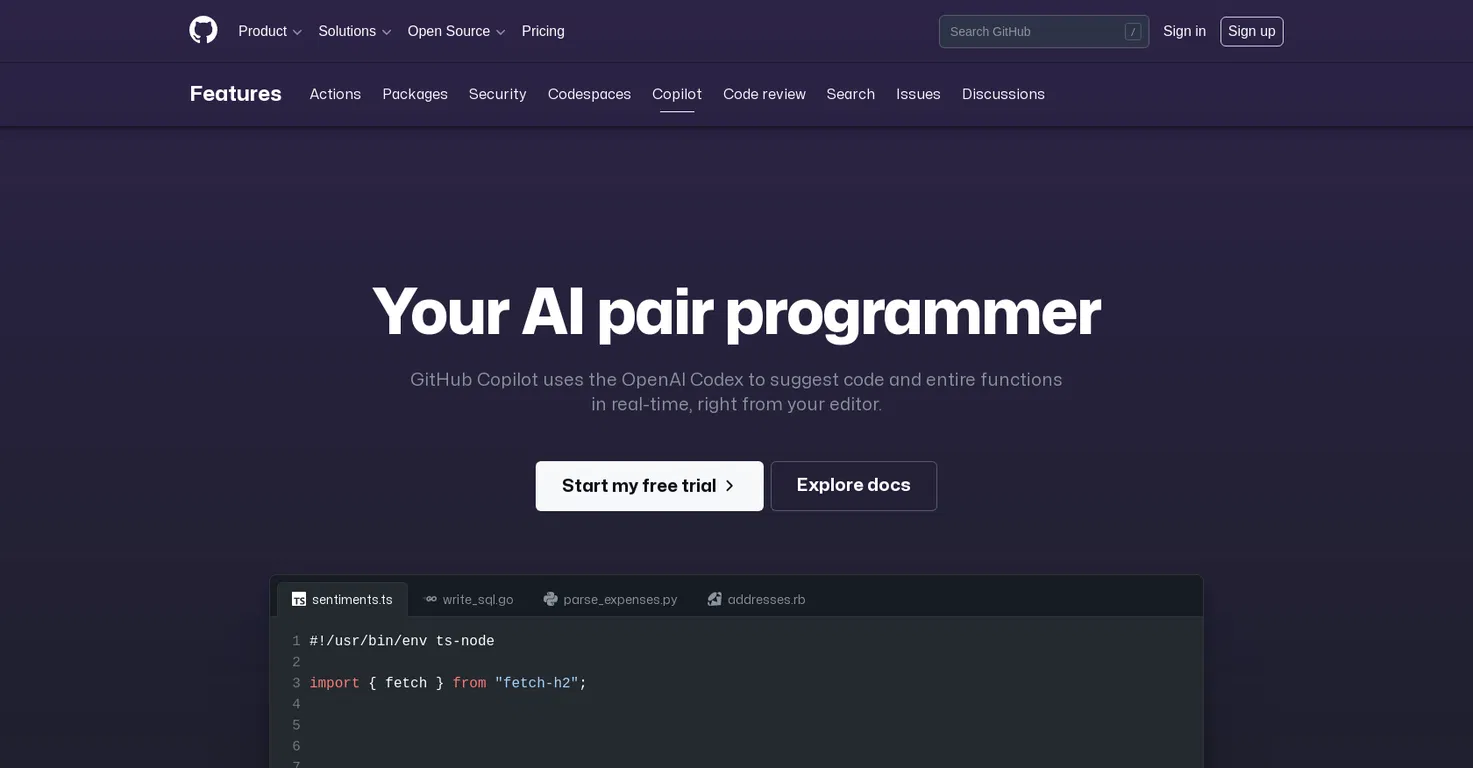This screenshot has height=768, width=1473.
Task: Expand the Product dropdown menu
Action: pyautogui.click(x=270, y=31)
